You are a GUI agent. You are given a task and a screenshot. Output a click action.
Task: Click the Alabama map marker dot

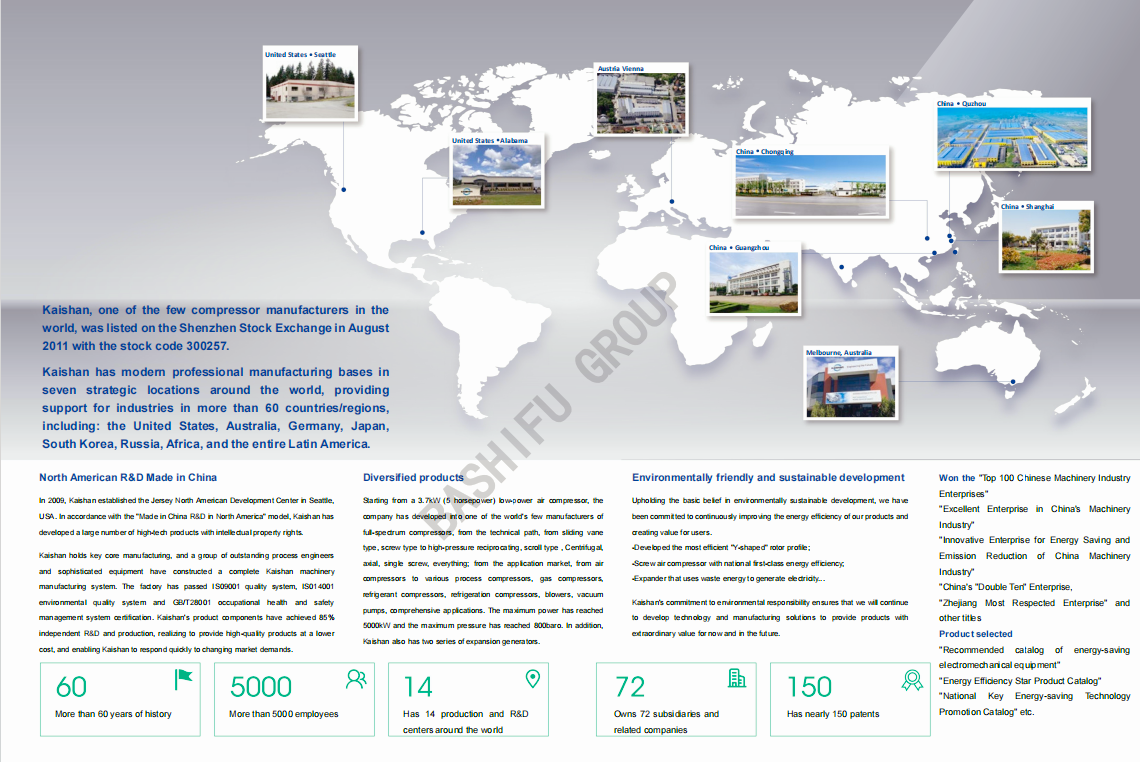point(422,233)
